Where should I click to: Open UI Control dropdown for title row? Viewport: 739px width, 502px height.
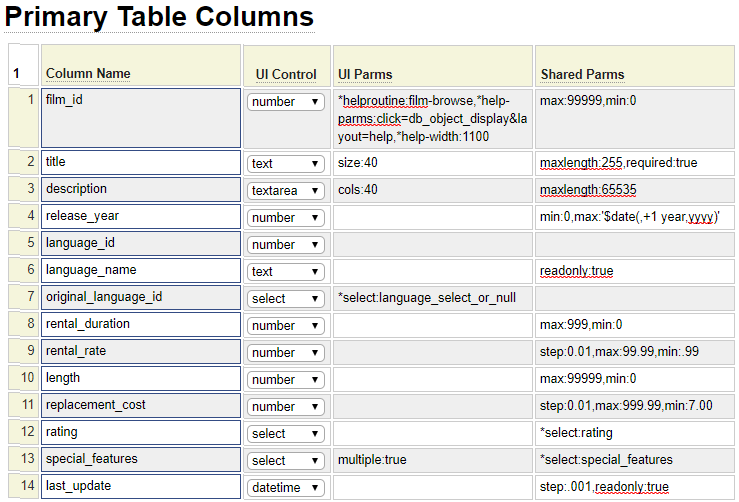click(285, 164)
